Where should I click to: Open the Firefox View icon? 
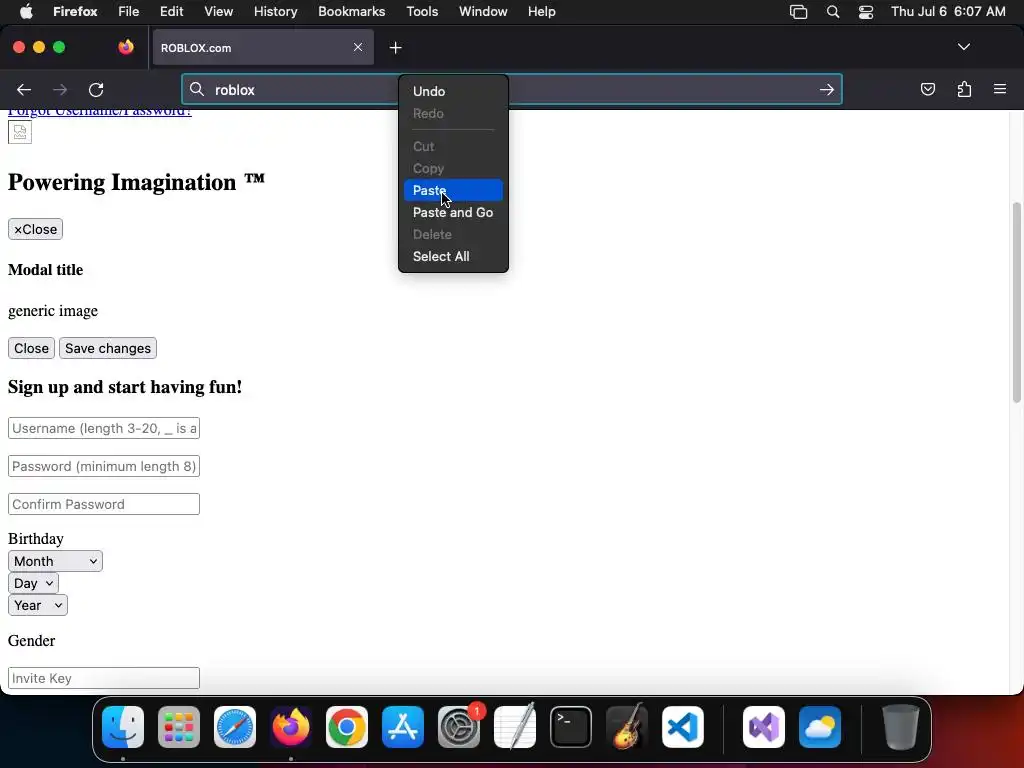tap(126, 47)
